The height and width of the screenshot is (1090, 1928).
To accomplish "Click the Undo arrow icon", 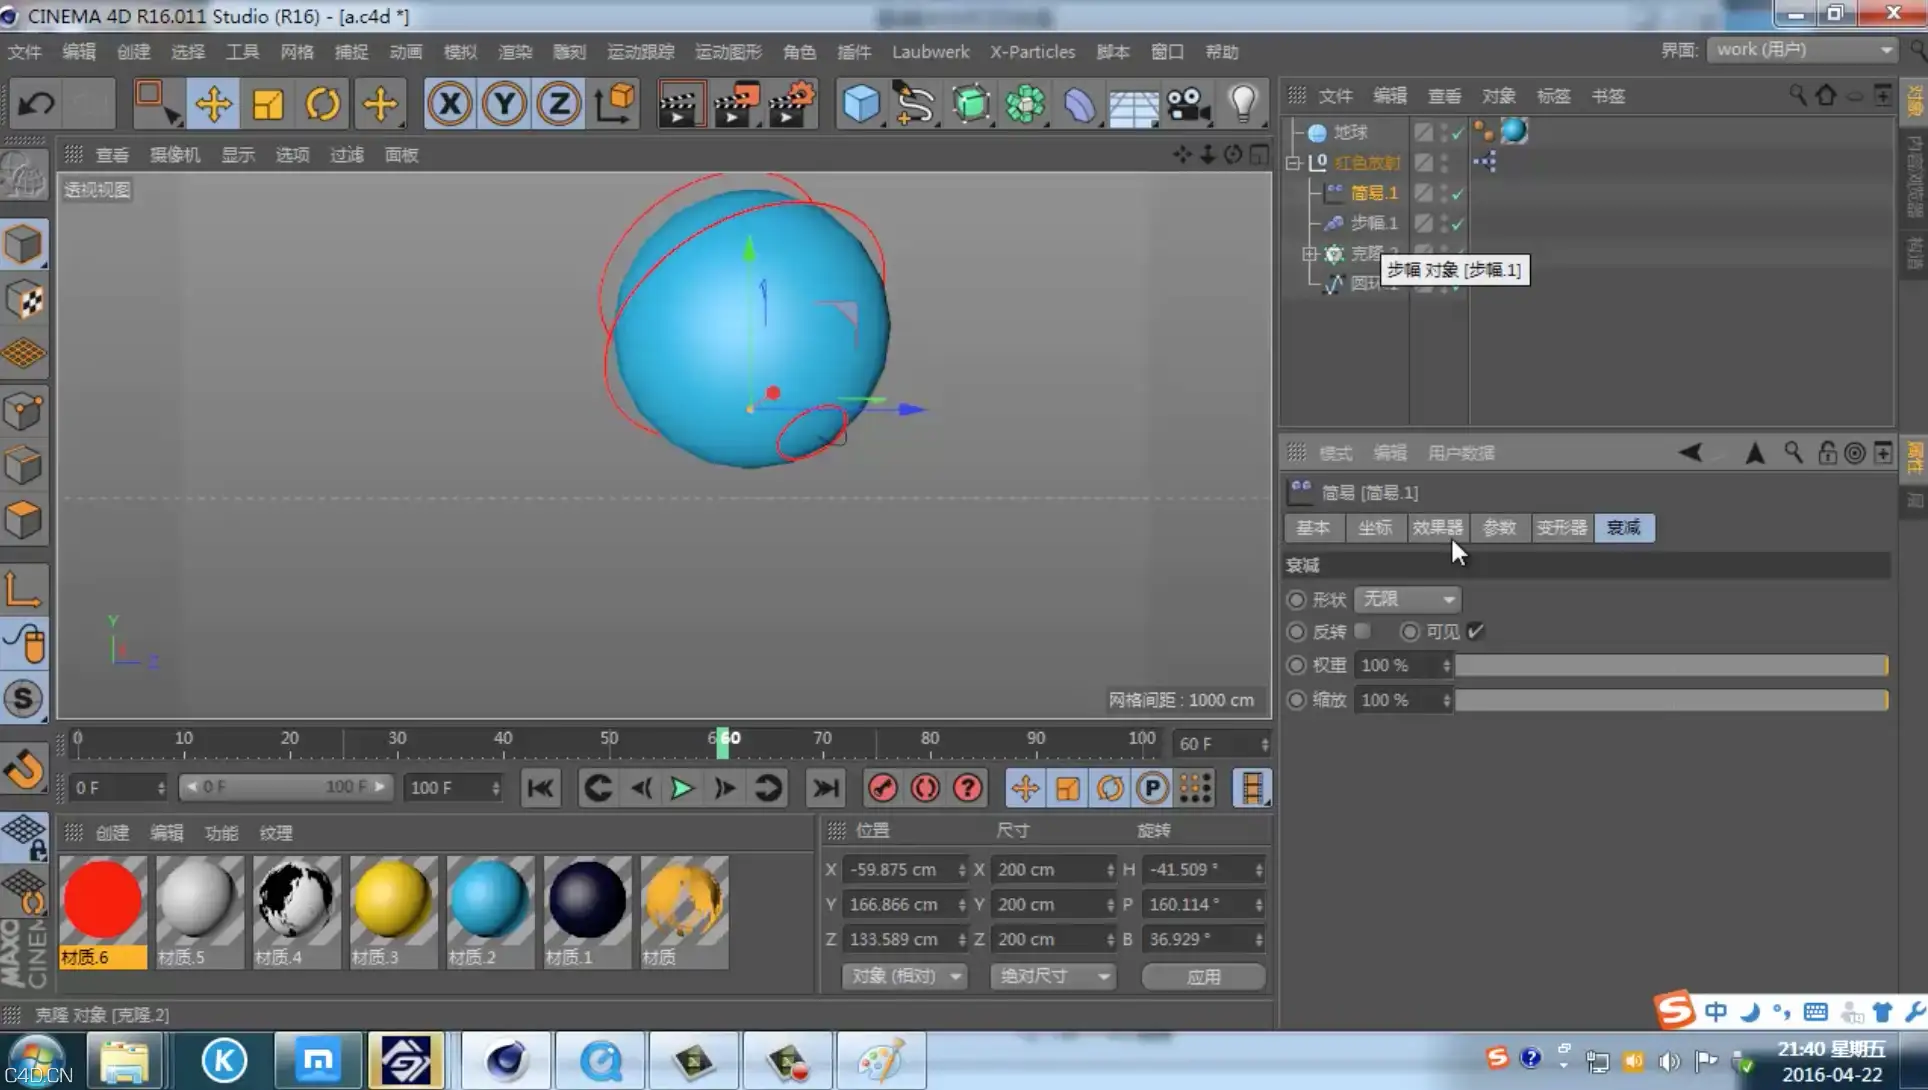I will 37,104.
